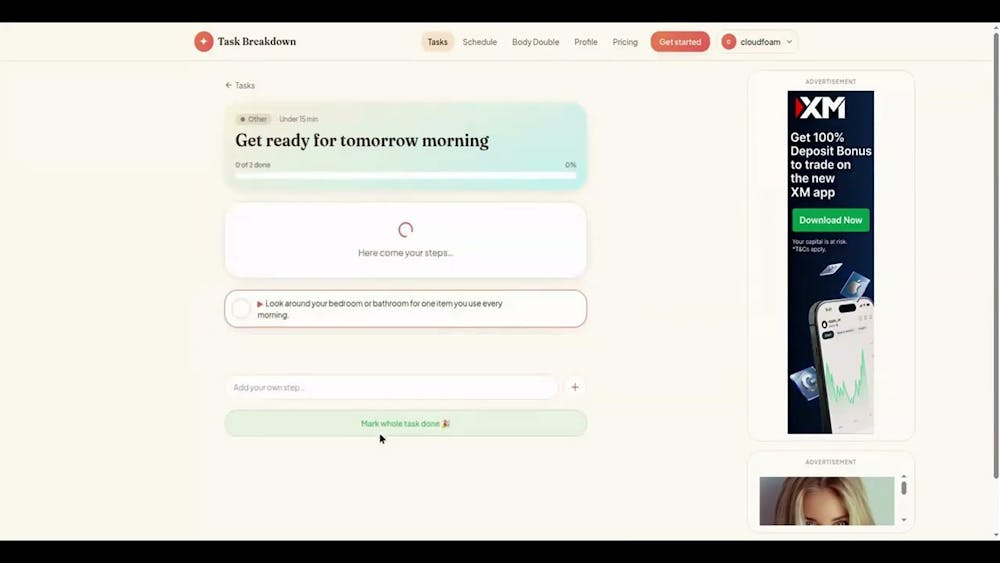The width and height of the screenshot is (1000, 563).
Task: Click the ad scrollbar up arrow
Action: 904,476
